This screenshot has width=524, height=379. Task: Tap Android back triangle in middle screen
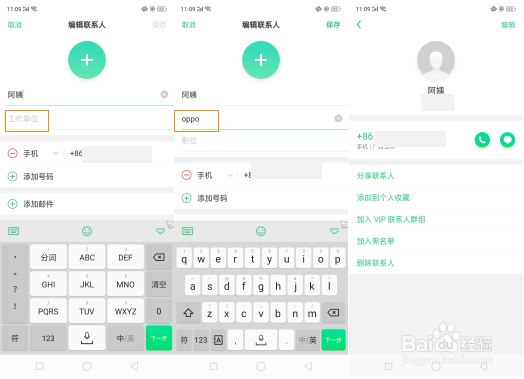tap(308, 366)
